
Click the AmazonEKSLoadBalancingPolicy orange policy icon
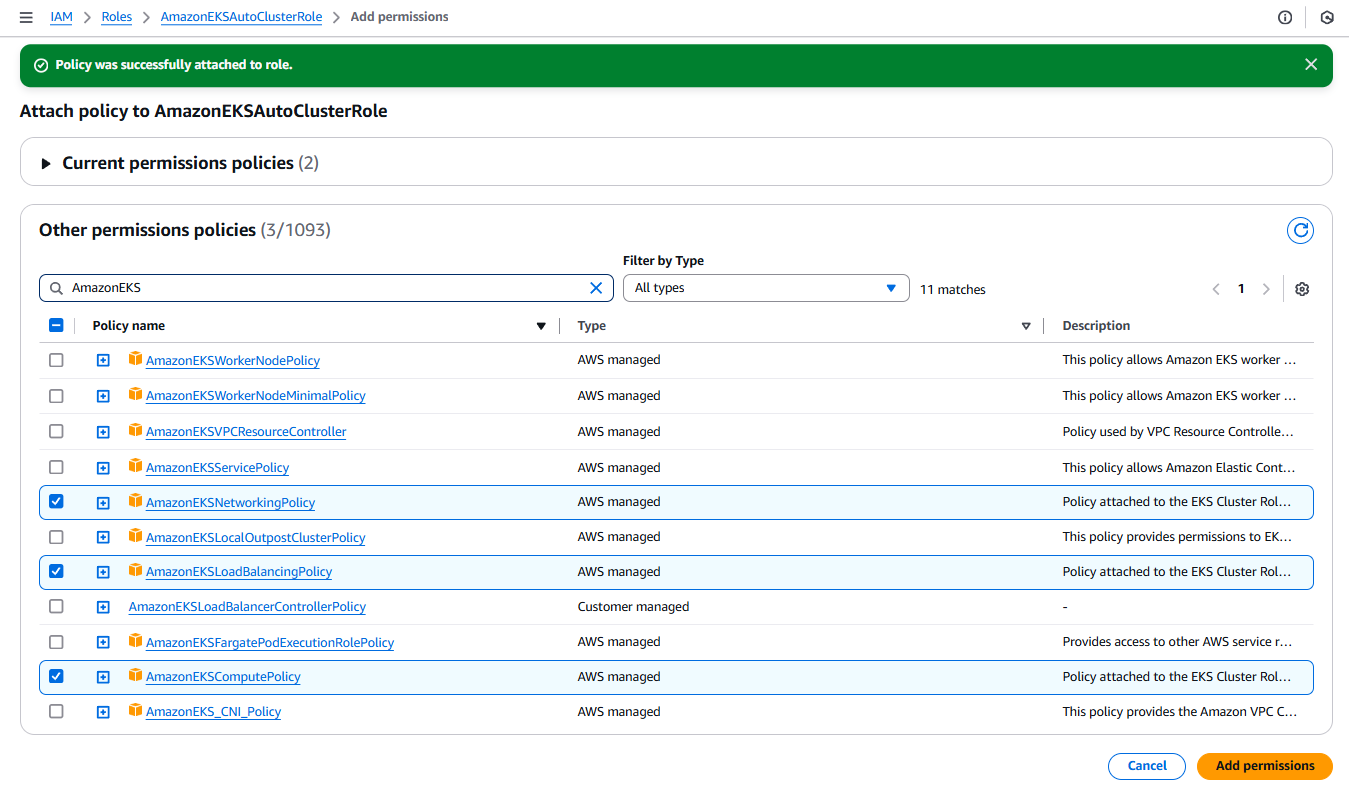click(x=135, y=571)
